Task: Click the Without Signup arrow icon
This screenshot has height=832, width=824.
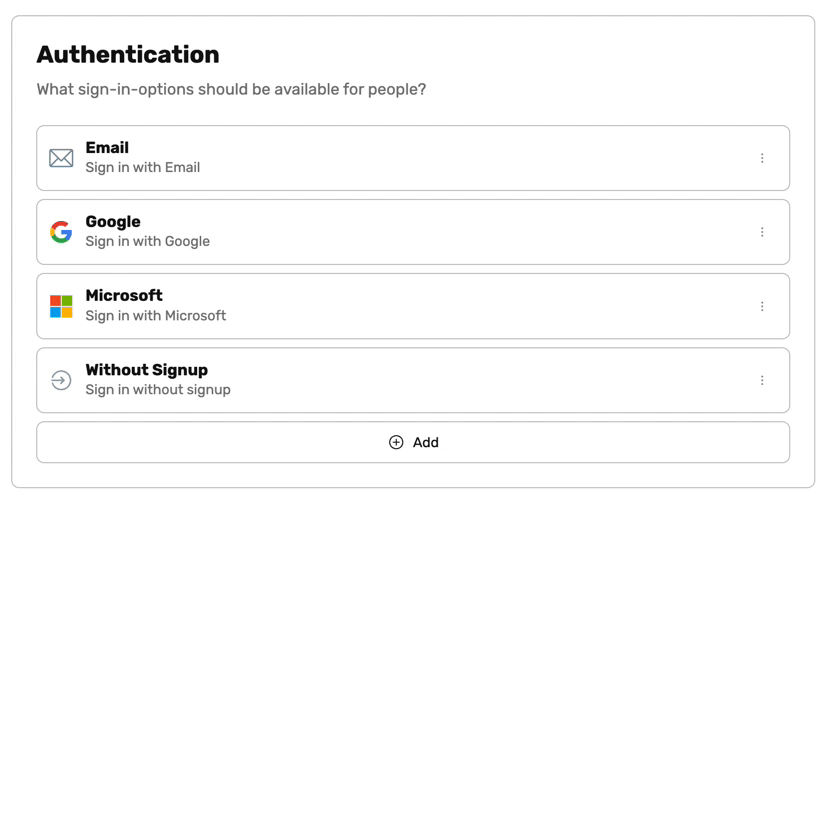Action: point(61,380)
